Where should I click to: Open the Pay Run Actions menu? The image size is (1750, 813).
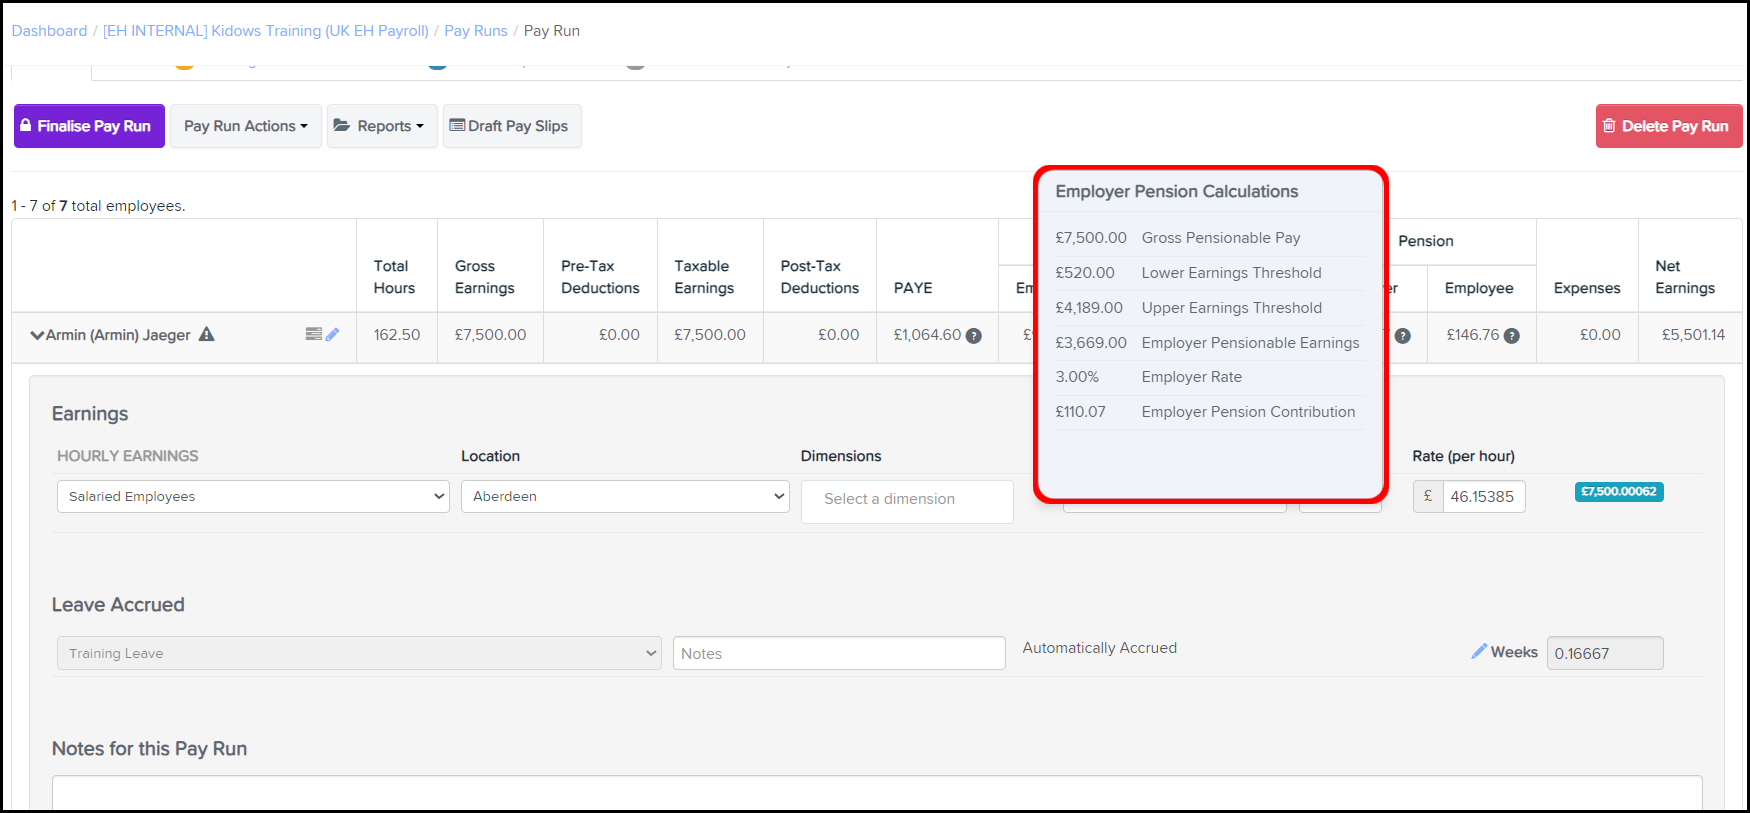point(245,126)
